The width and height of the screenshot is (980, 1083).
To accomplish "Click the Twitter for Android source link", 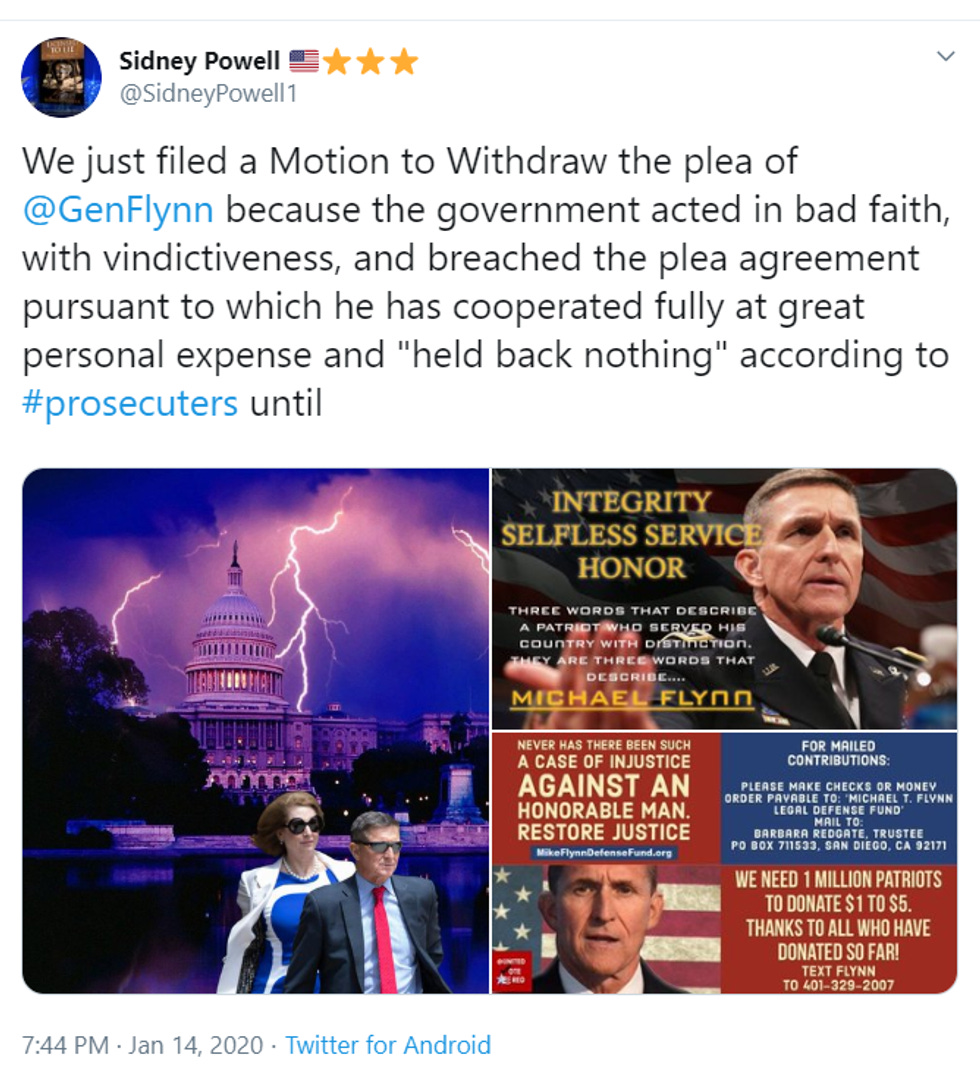I will [x=388, y=1045].
